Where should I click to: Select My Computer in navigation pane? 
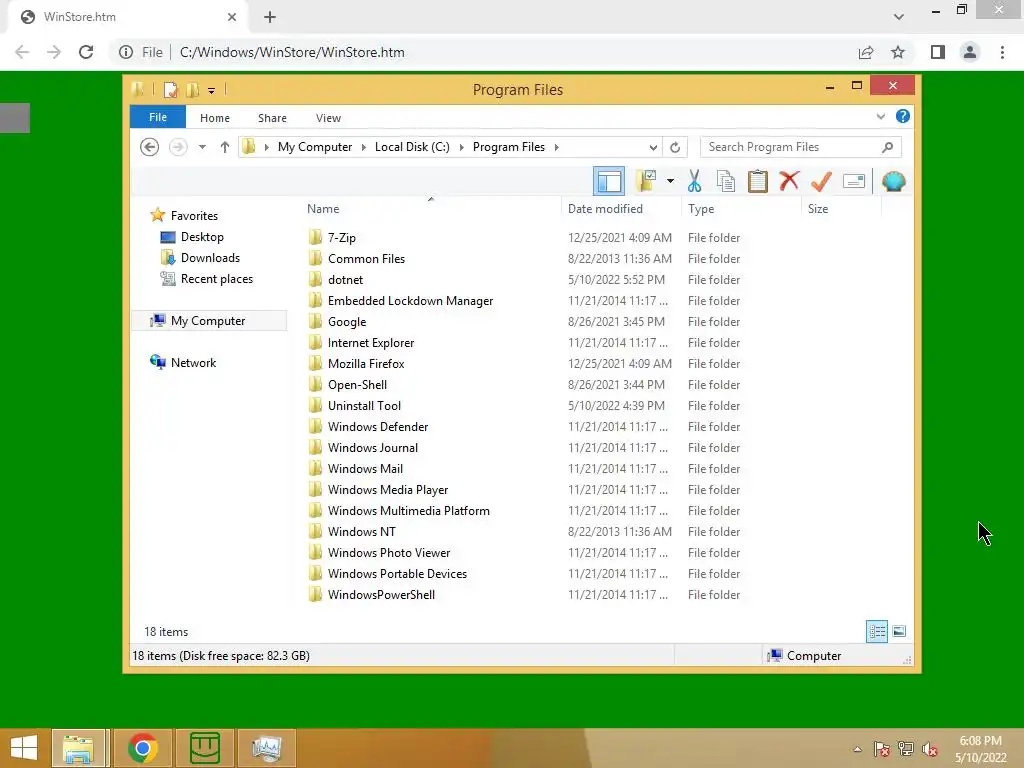[208, 321]
